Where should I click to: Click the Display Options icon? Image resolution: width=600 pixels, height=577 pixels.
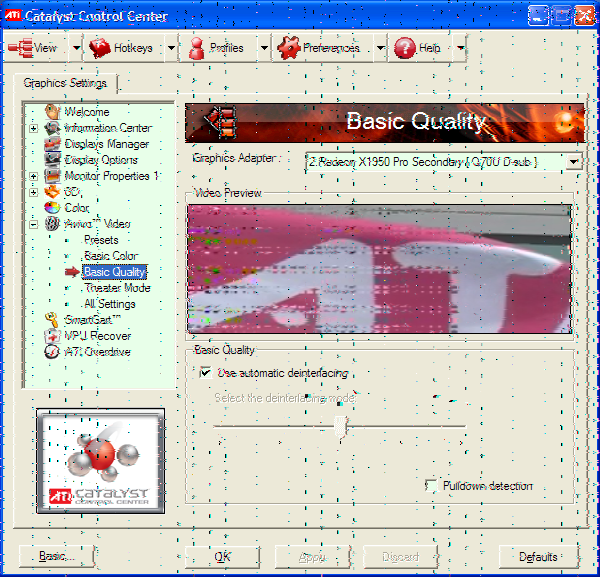(52, 160)
